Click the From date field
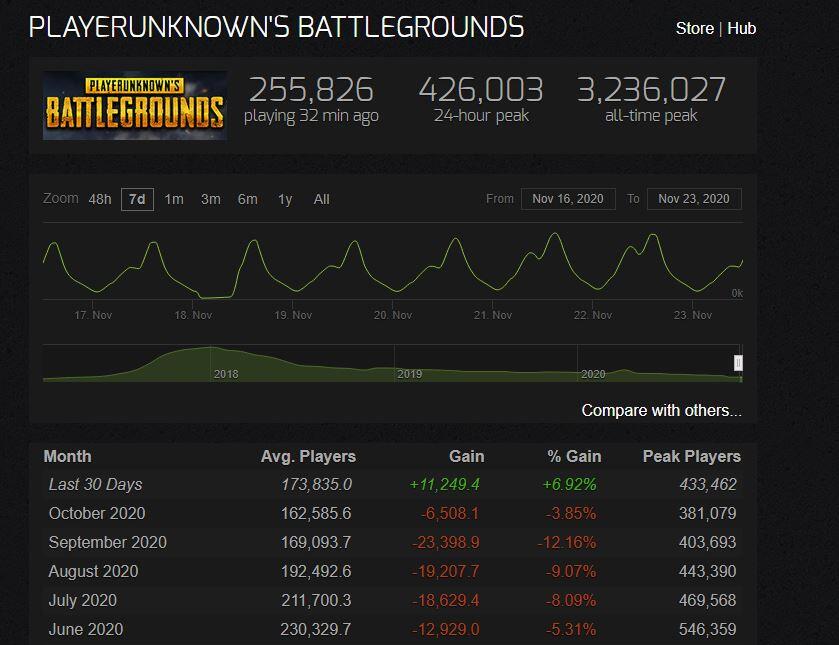The width and height of the screenshot is (839, 645). click(567, 199)
